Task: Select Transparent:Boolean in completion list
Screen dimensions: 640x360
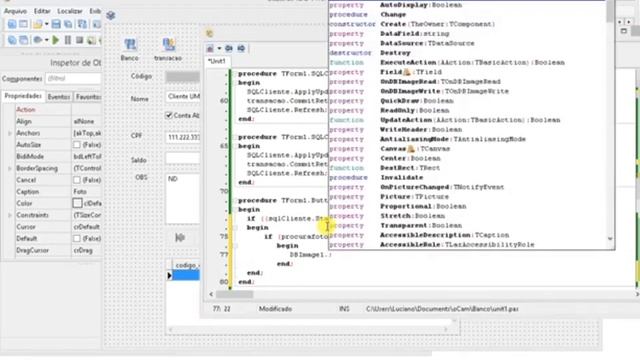Action: tap(467, 226)
